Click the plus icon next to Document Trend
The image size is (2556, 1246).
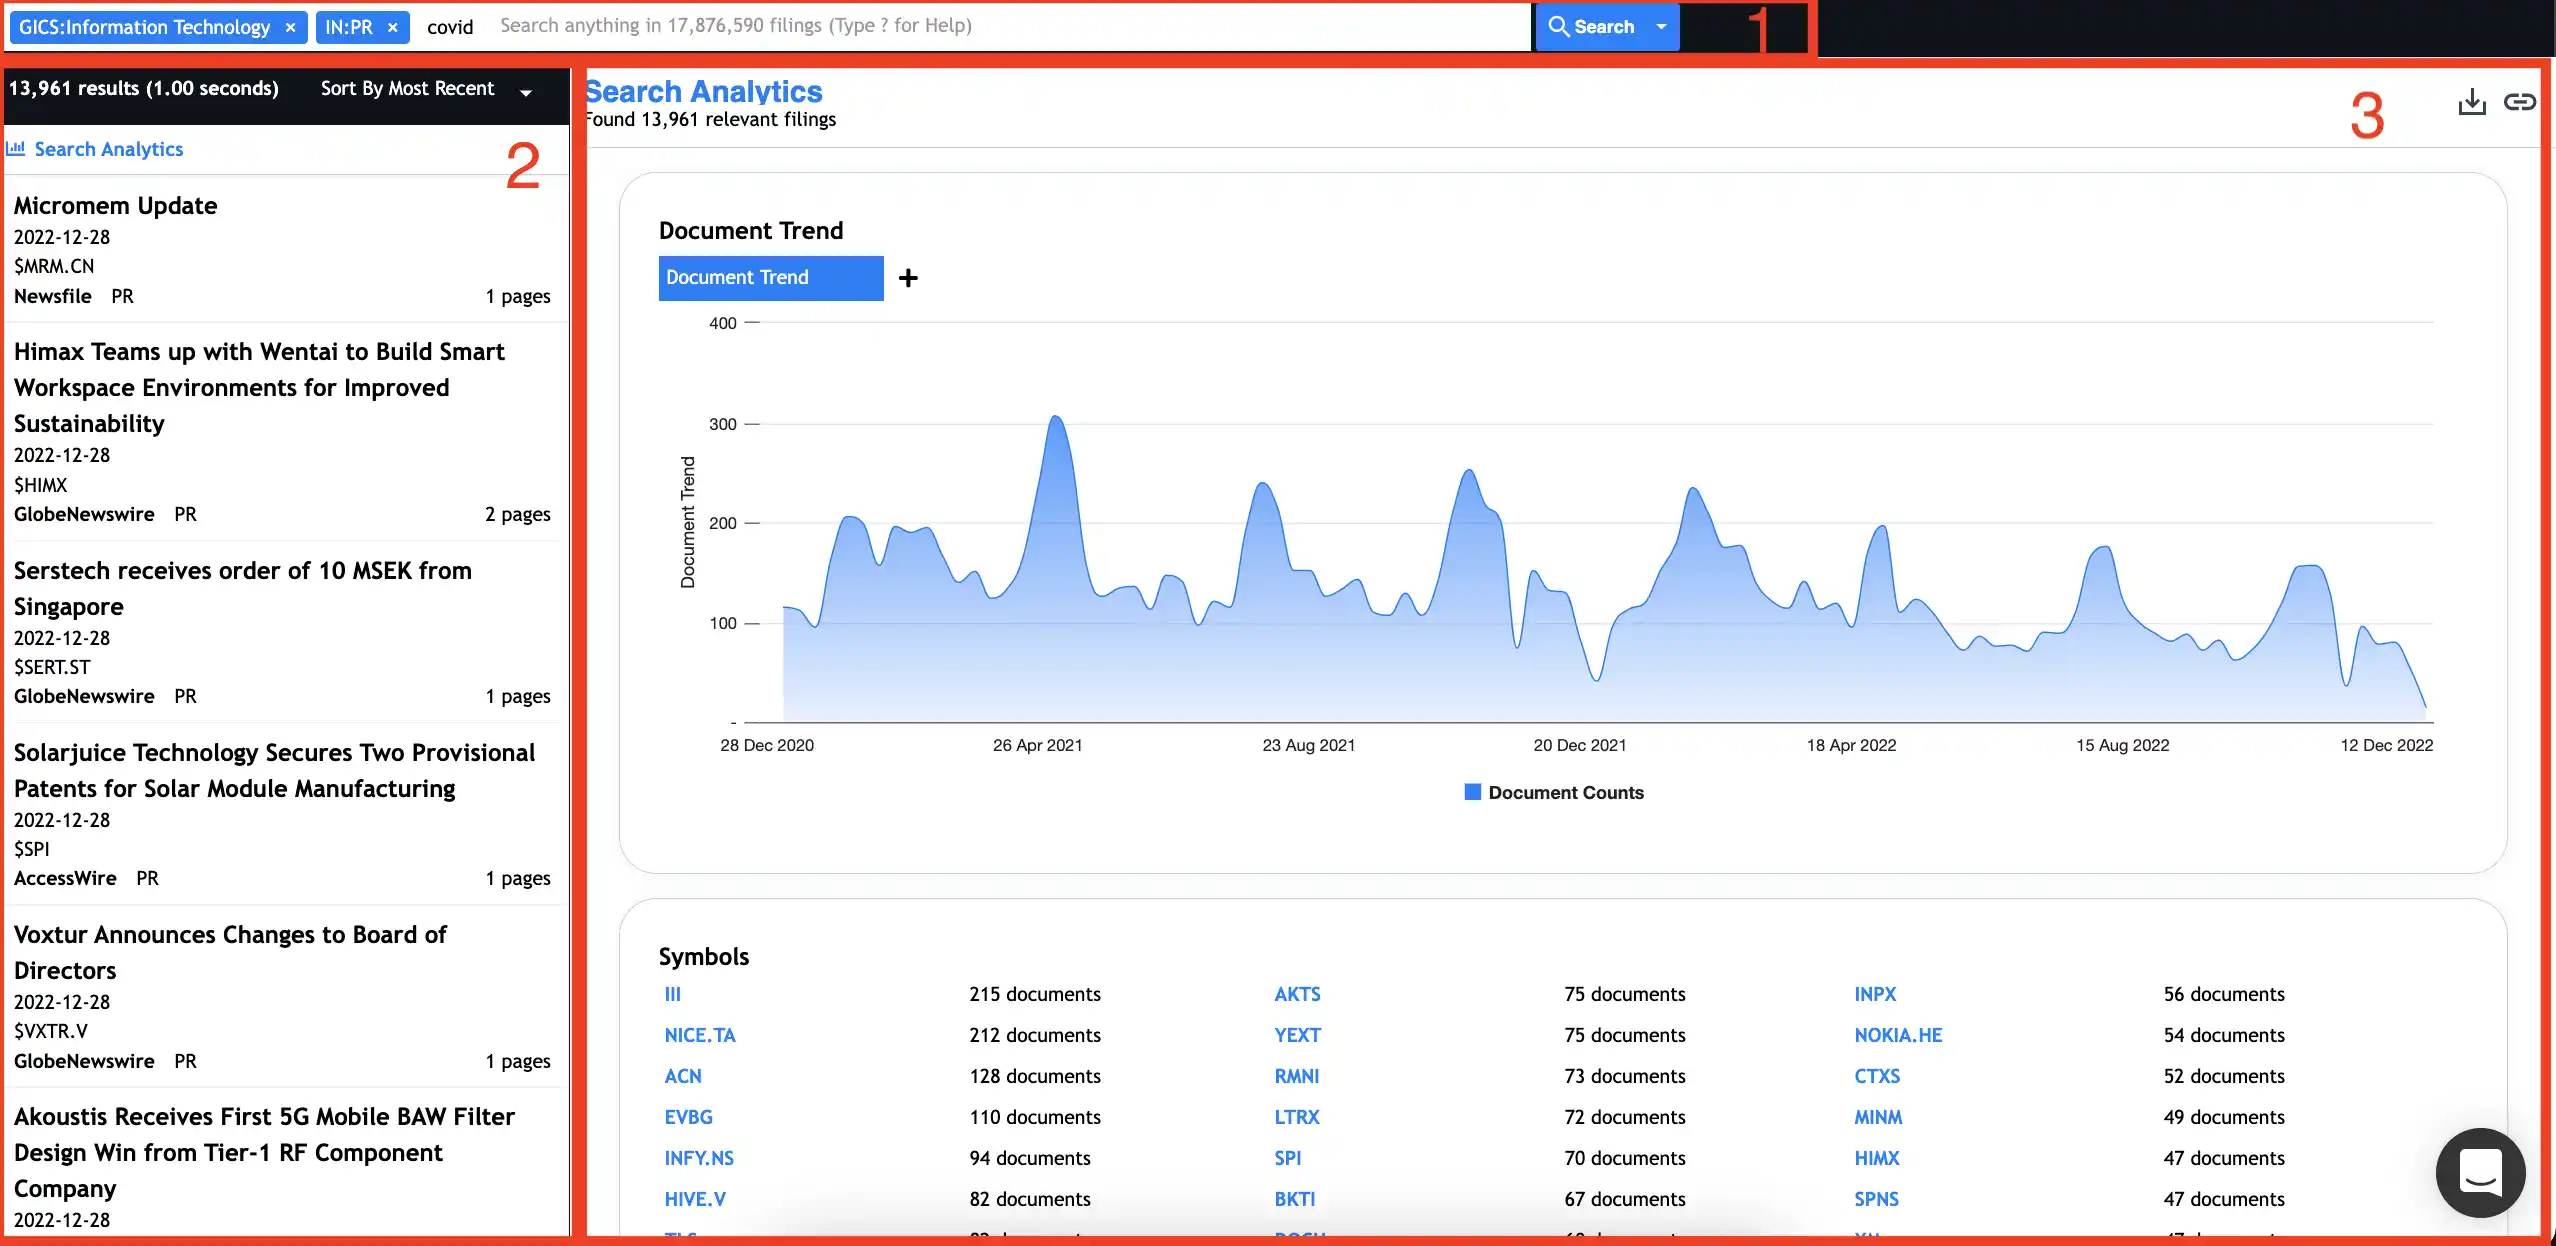(x=907, y=277)
